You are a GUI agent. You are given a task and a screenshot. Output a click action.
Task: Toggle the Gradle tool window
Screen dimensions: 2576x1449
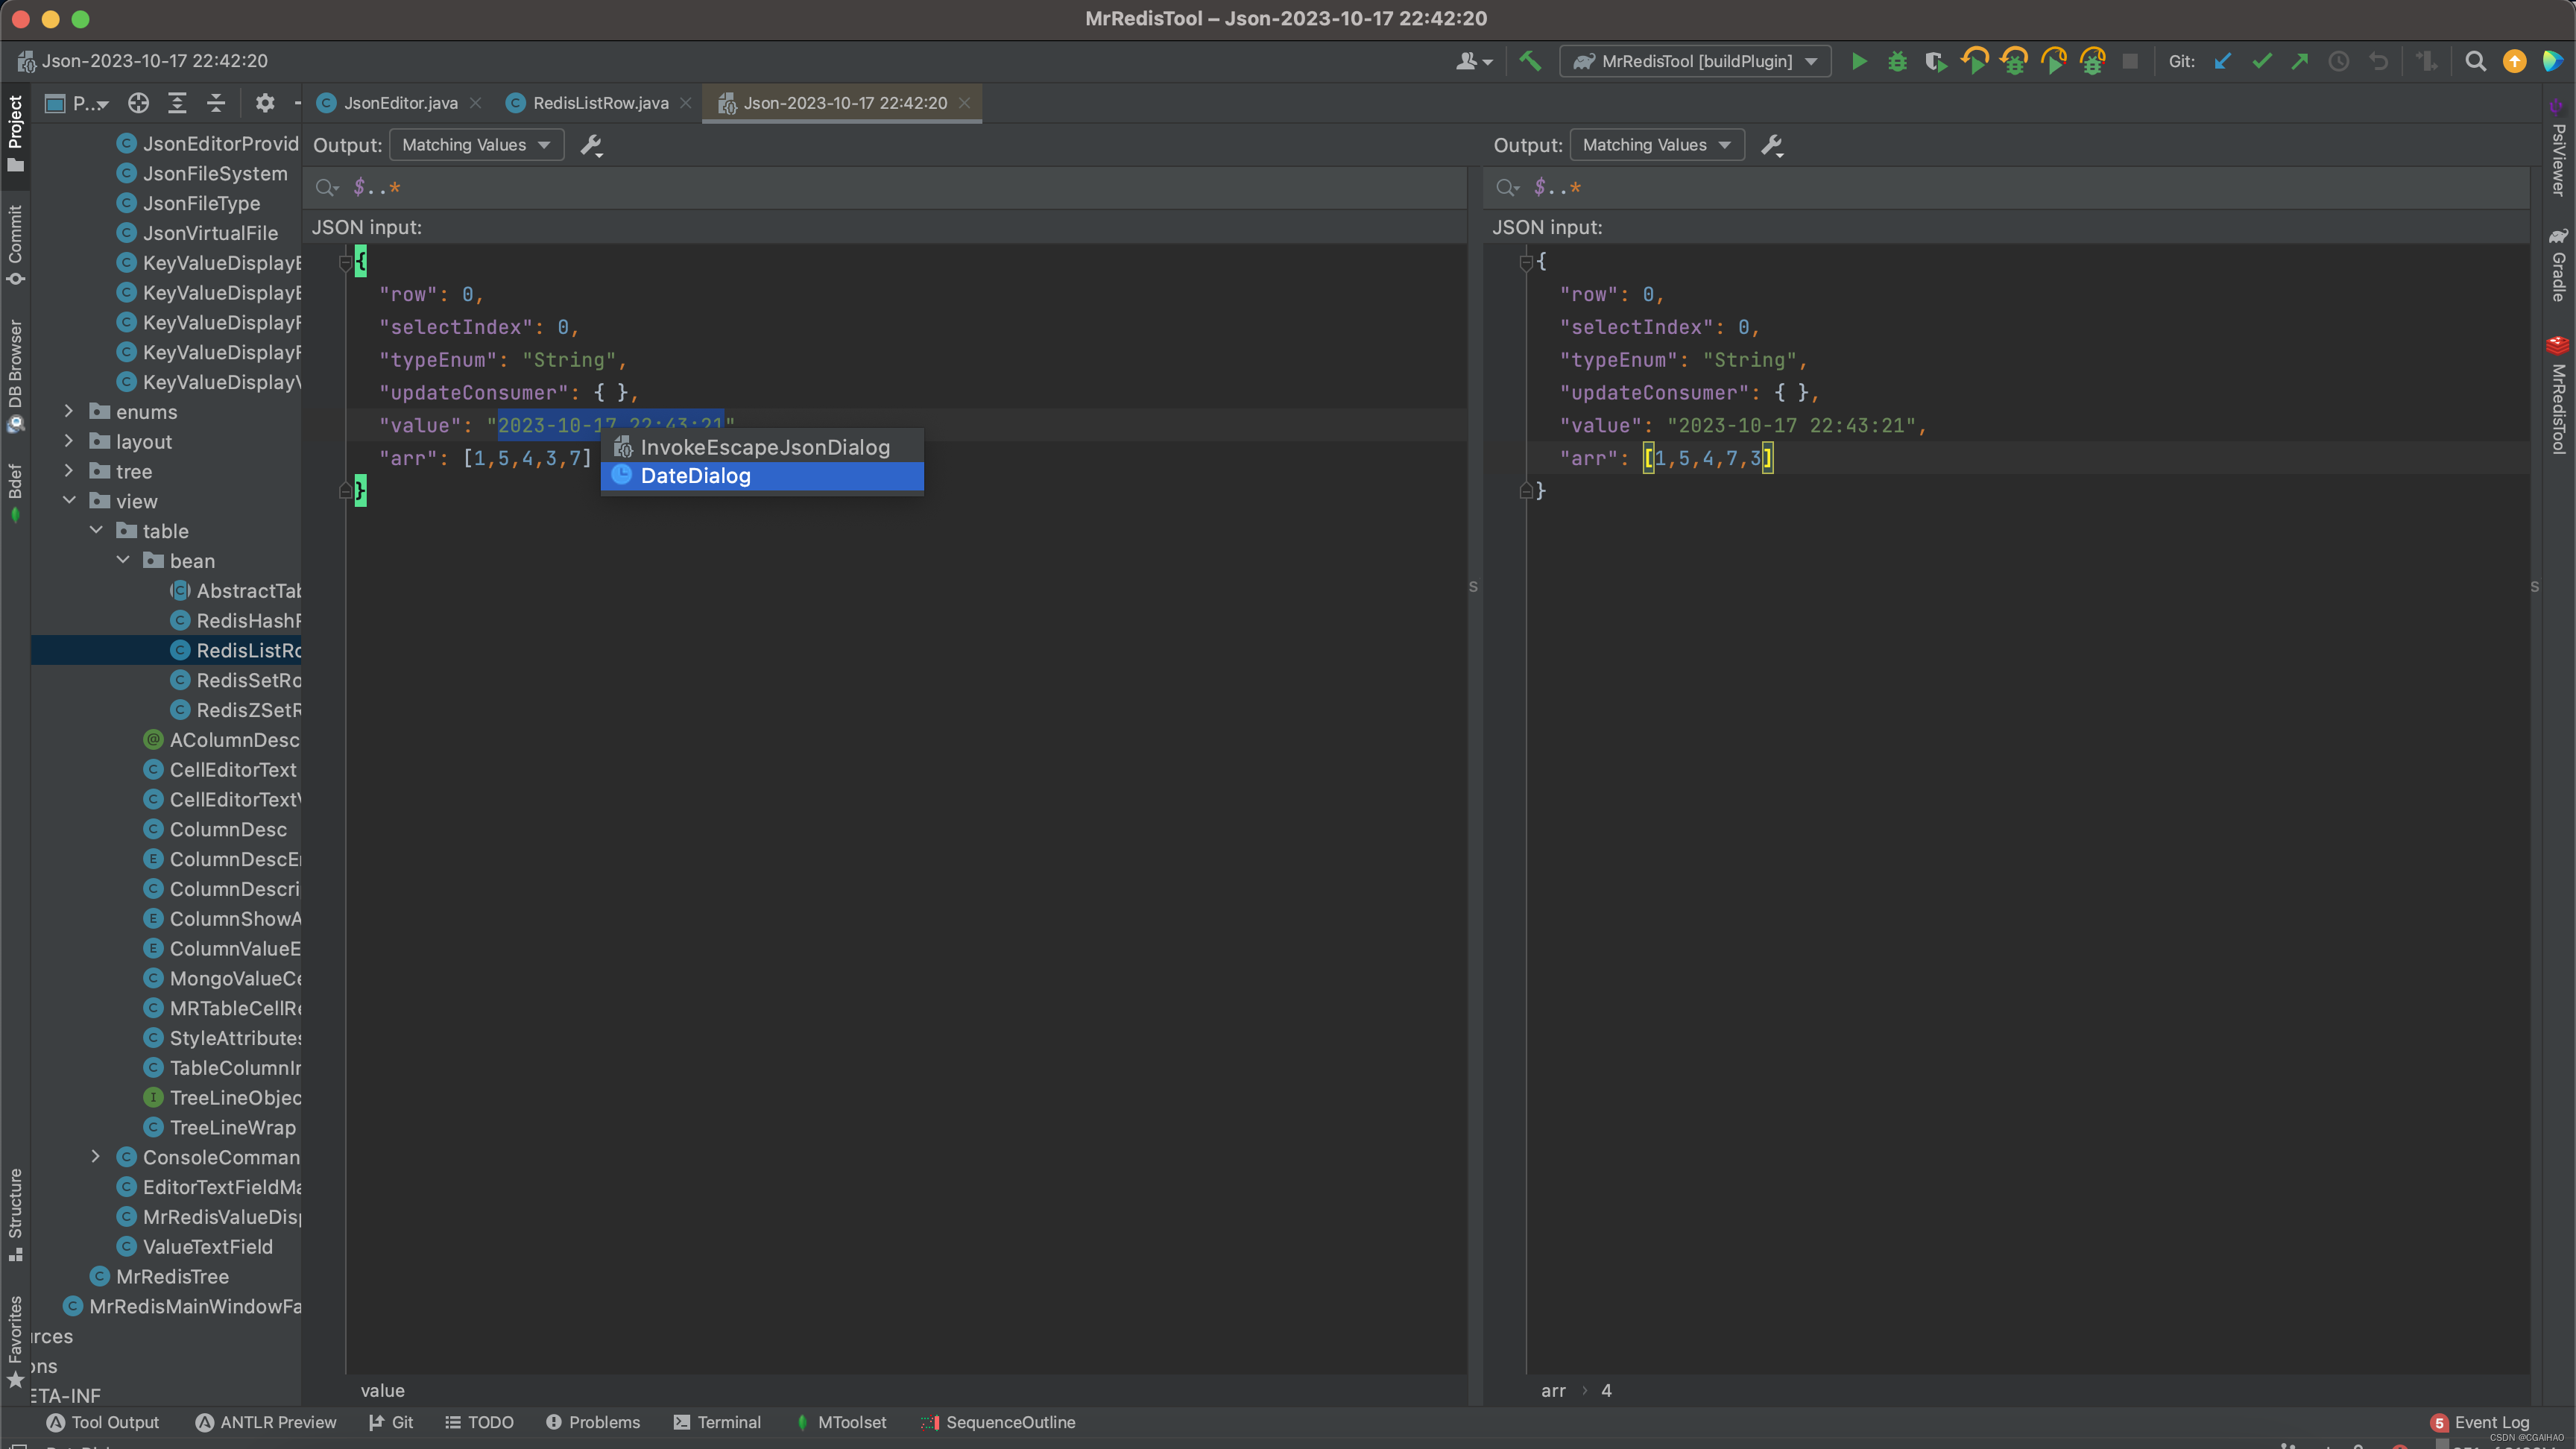tap(2558, 265)
